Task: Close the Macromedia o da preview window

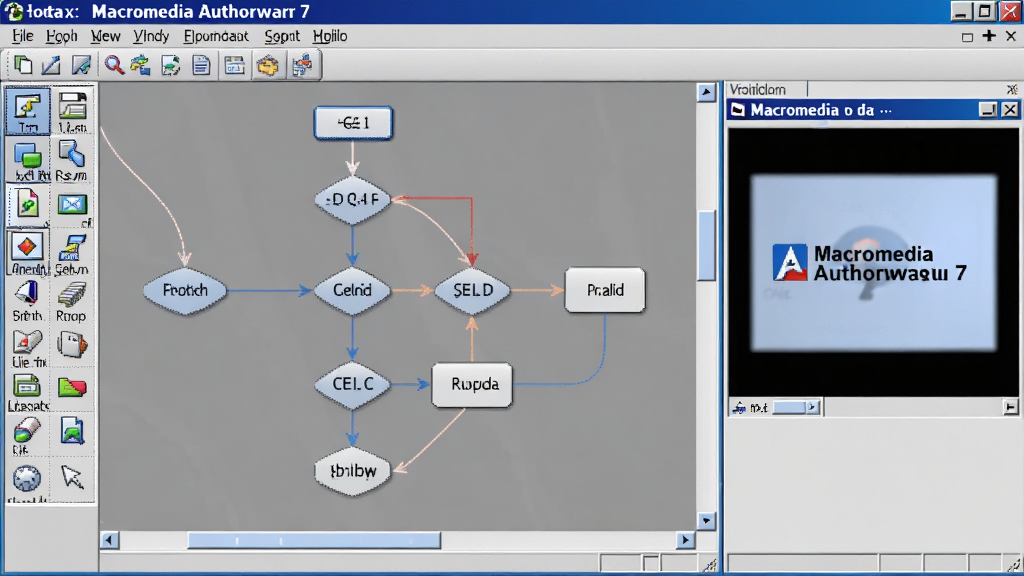Action: (x=1010, y=110)
